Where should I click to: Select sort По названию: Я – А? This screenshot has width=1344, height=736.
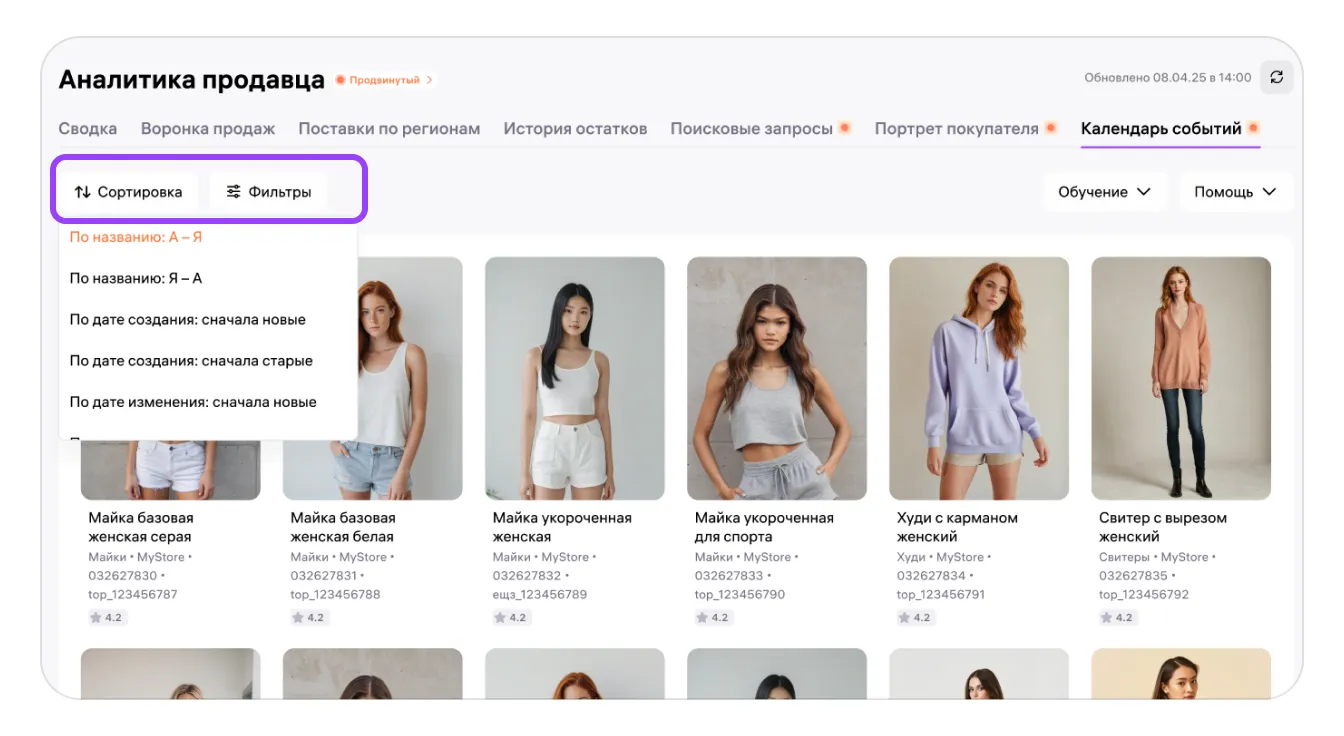click(x=136, y=279)
